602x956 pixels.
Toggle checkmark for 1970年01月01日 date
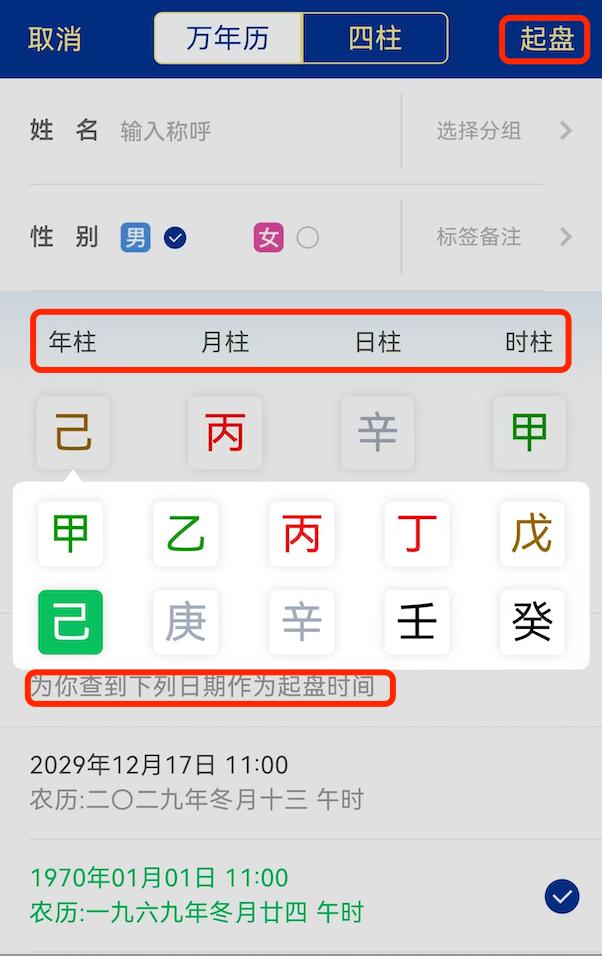click(x=561, y=896)
